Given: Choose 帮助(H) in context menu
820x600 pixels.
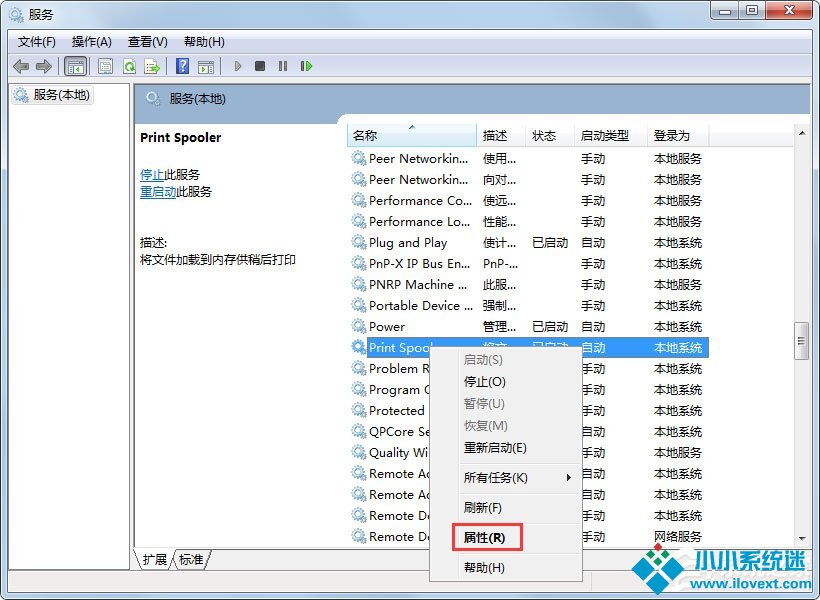Looking at the screenshot, I should point(506,567).
